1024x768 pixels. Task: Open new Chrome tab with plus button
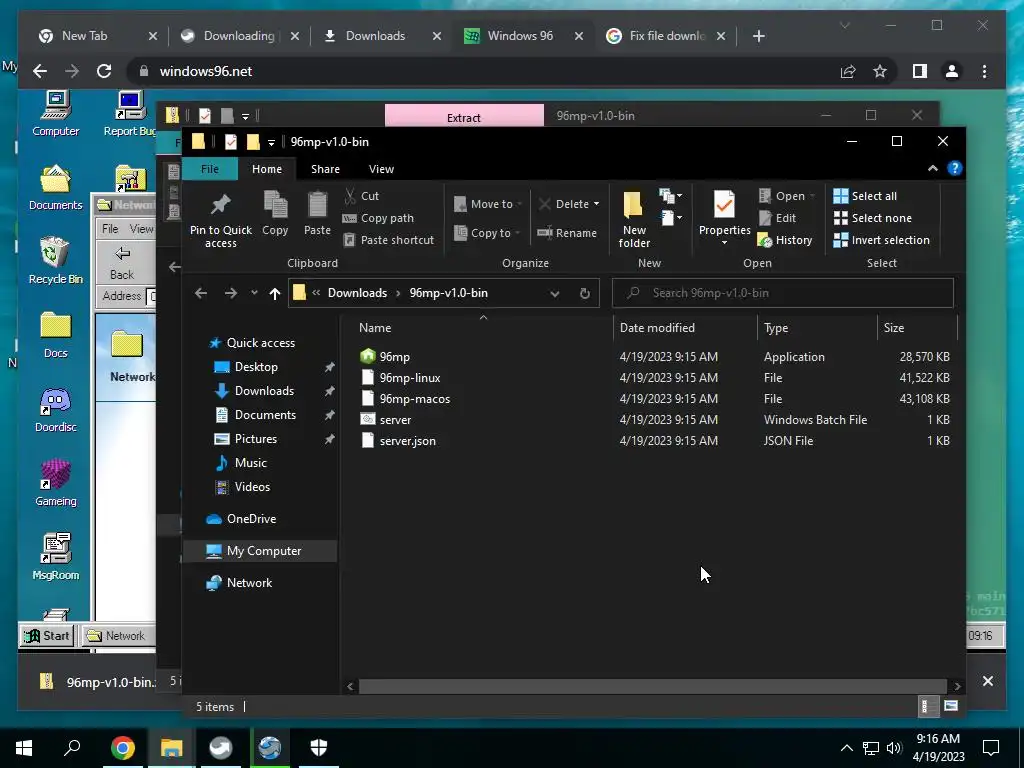click(758, 36)
